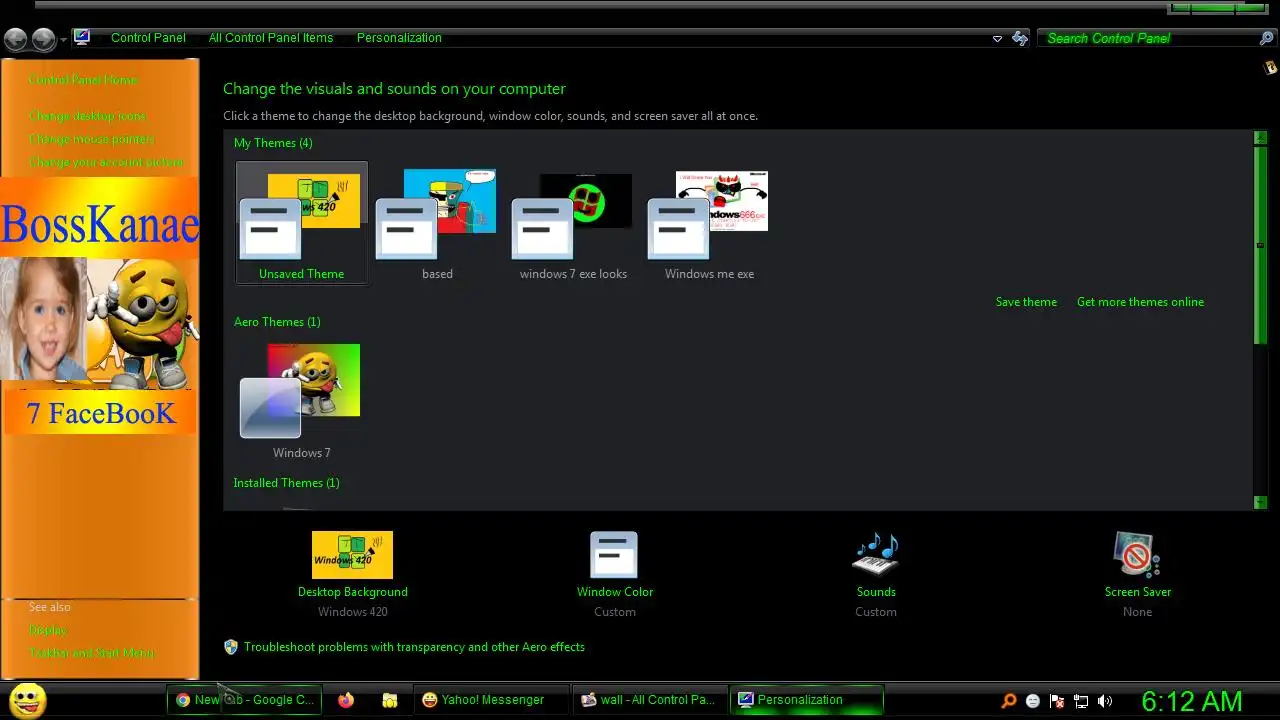The image size is (1280, 720).
Task: Click the Troubleshoot transparency shield icon
Action: point(231,647)
